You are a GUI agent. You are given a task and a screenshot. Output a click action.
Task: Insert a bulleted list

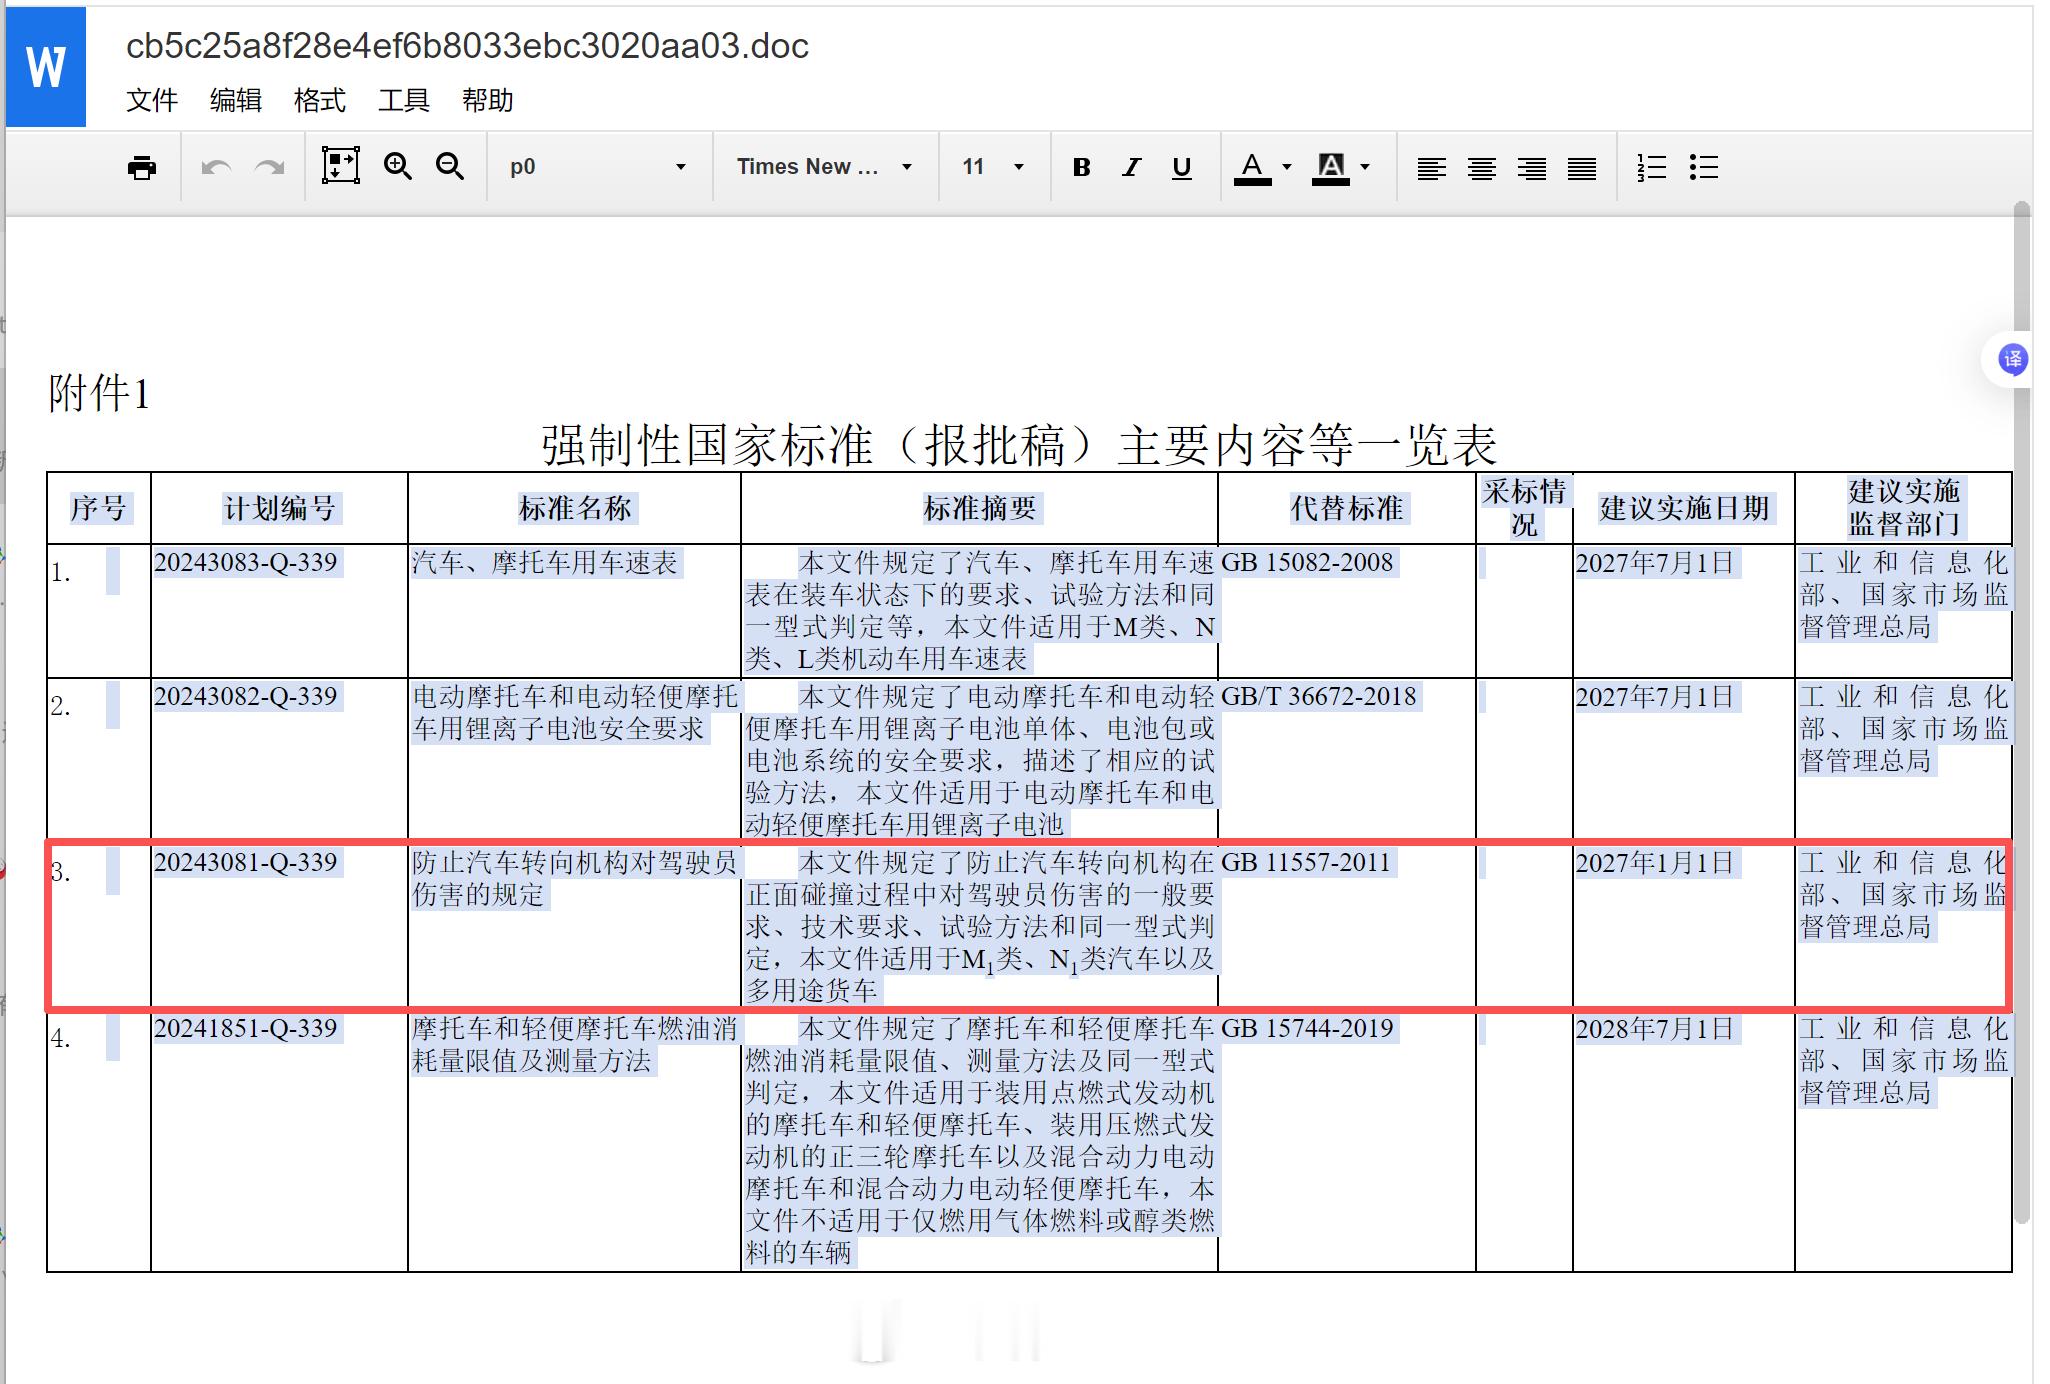(1703, 167)
